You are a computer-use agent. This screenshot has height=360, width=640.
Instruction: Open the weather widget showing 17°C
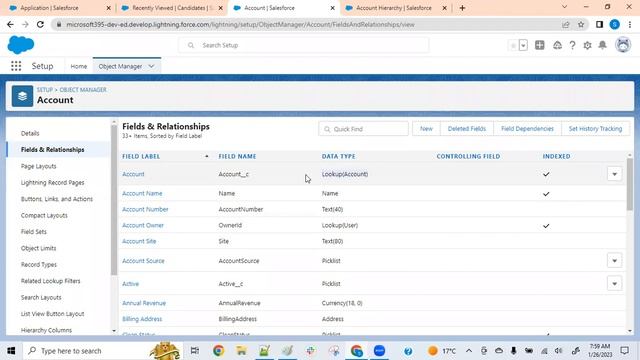(x=442, y=351)
